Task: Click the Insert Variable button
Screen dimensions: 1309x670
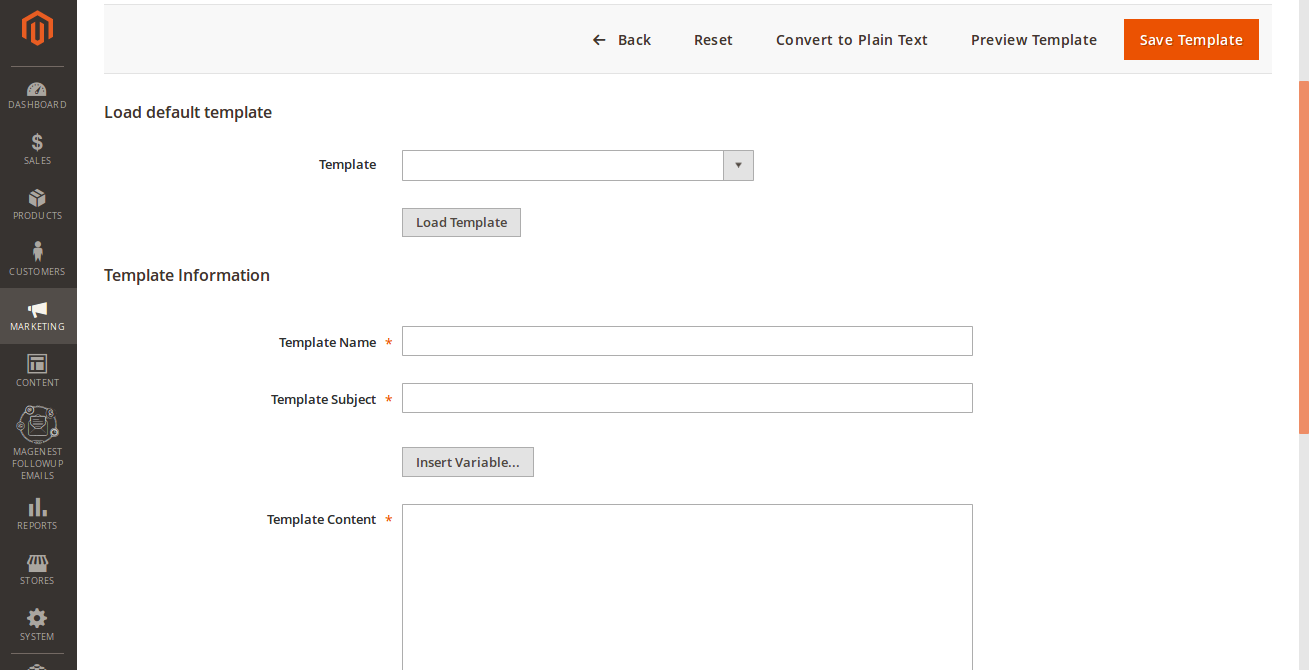Action: click(x=467, y=462)
